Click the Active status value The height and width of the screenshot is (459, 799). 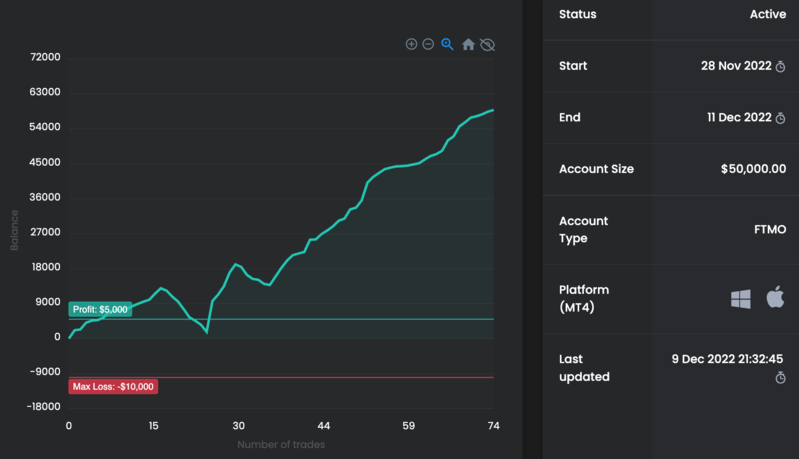pyautogui.click(x=767, y=15)
